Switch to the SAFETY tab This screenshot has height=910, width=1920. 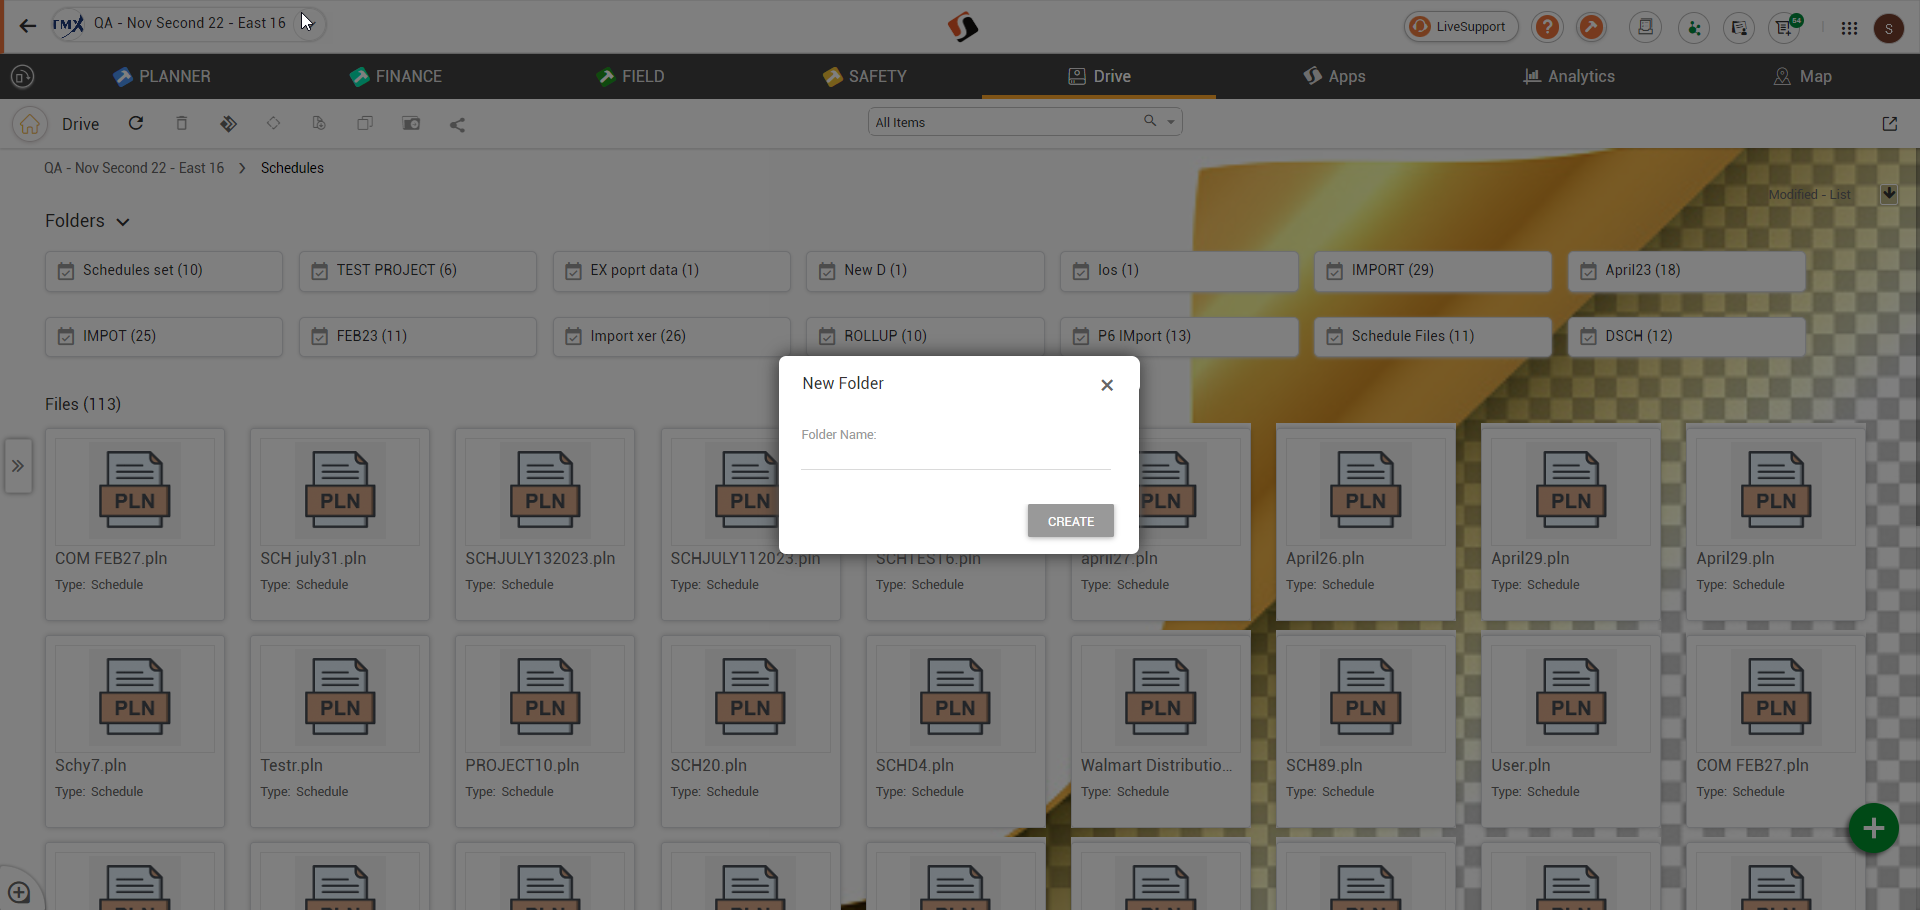tap(865, 76)
